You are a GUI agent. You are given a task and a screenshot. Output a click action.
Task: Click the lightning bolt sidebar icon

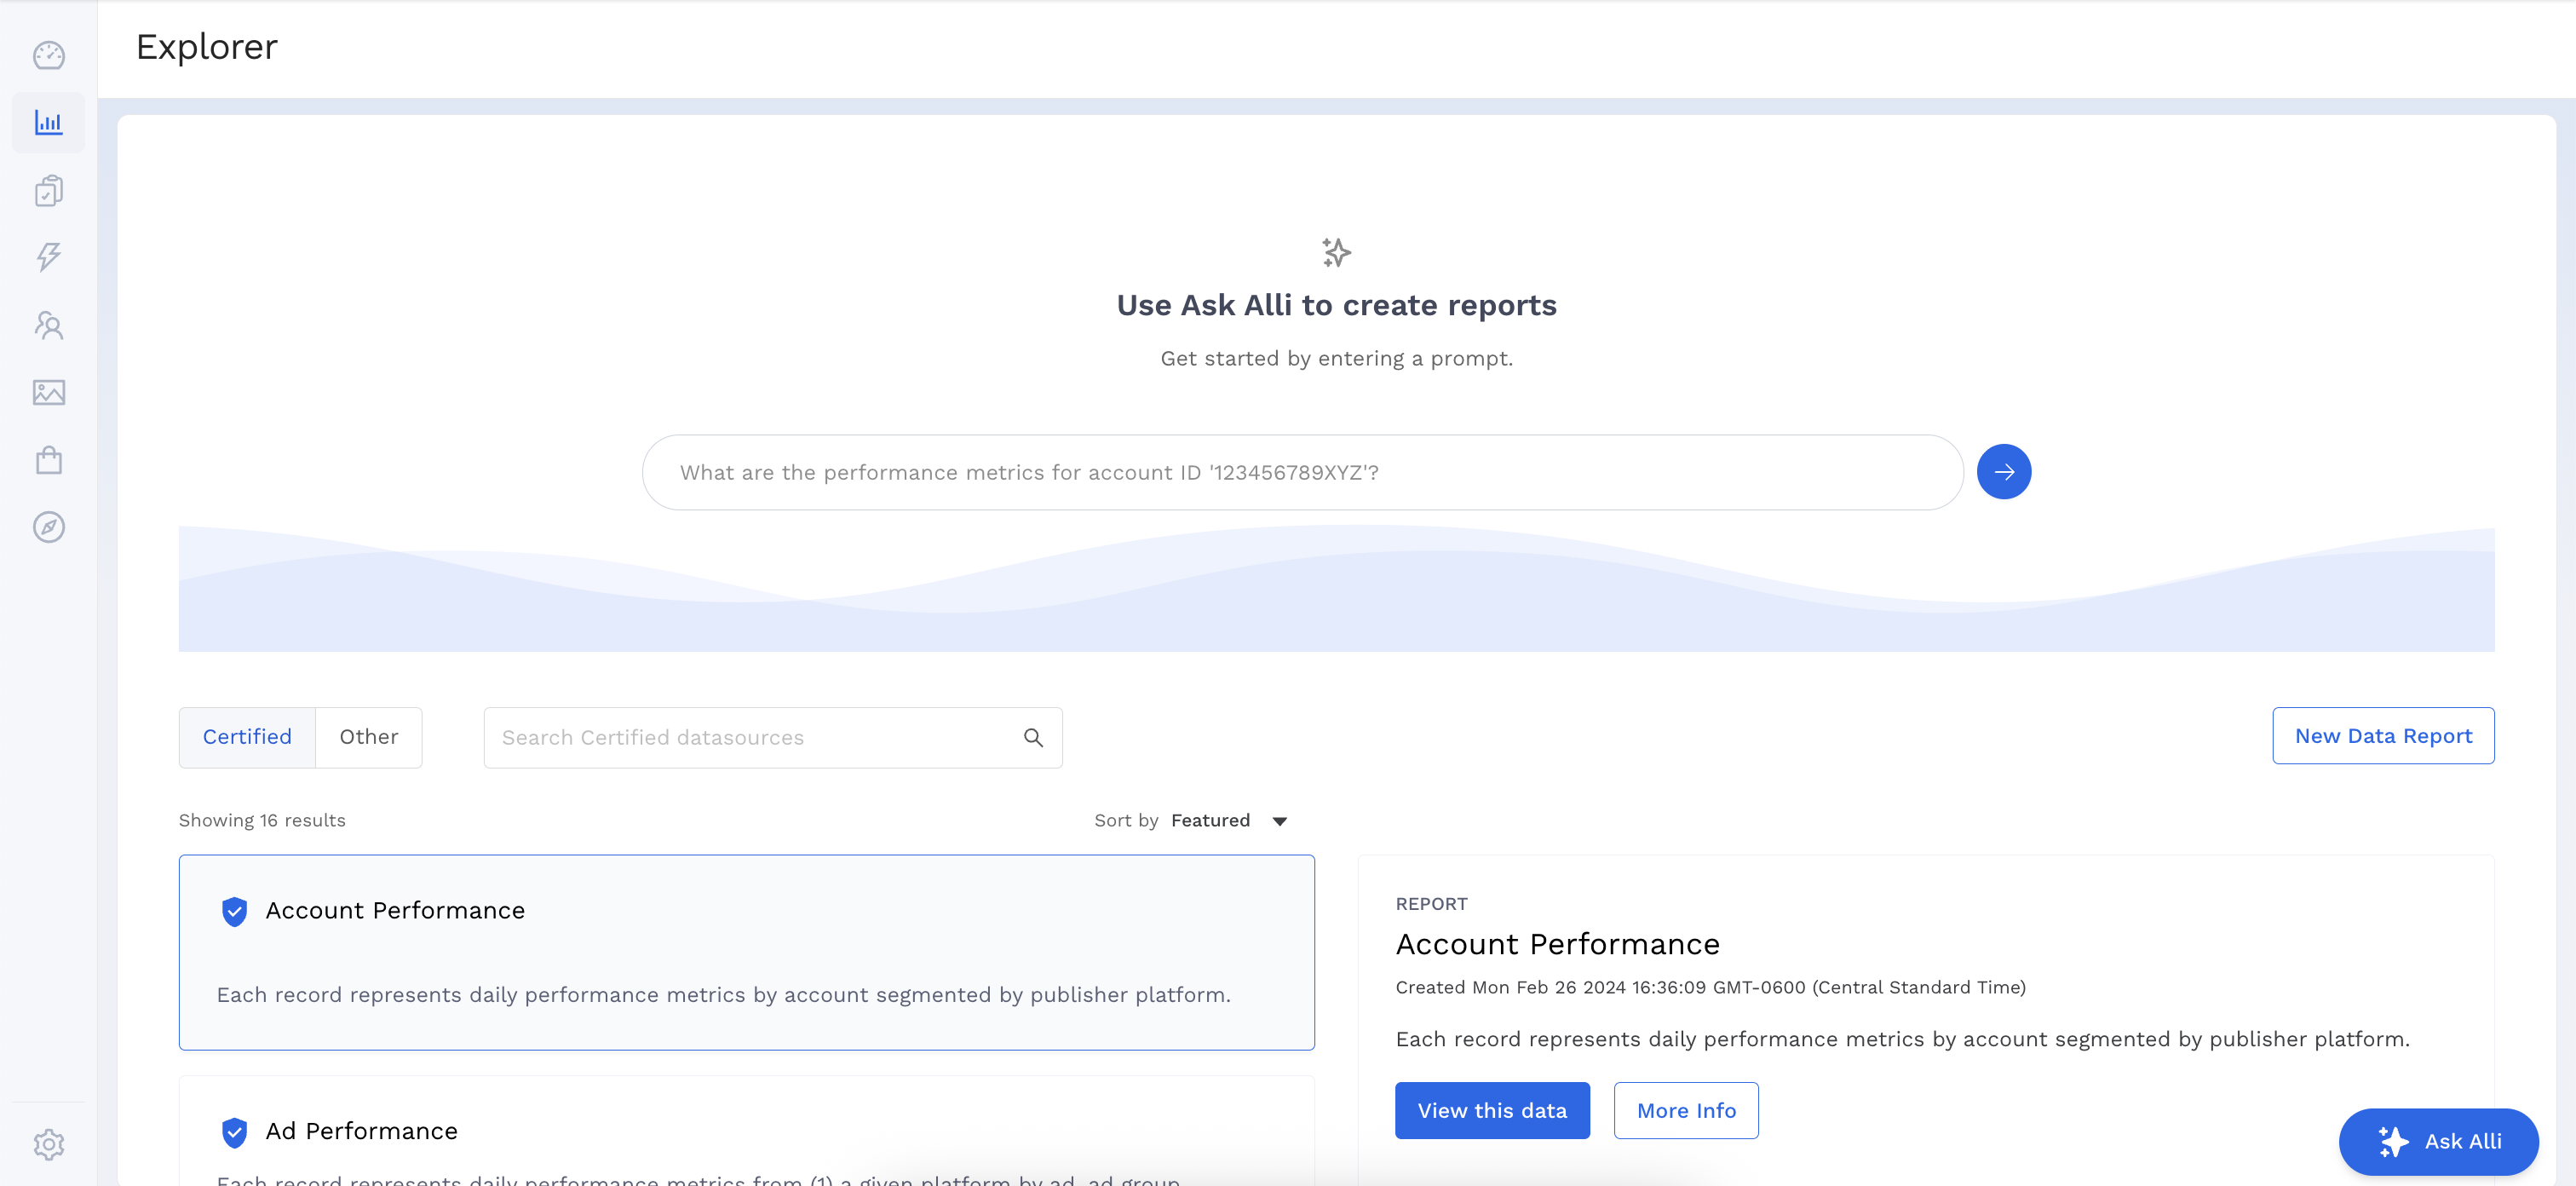(x=48, y=257)
